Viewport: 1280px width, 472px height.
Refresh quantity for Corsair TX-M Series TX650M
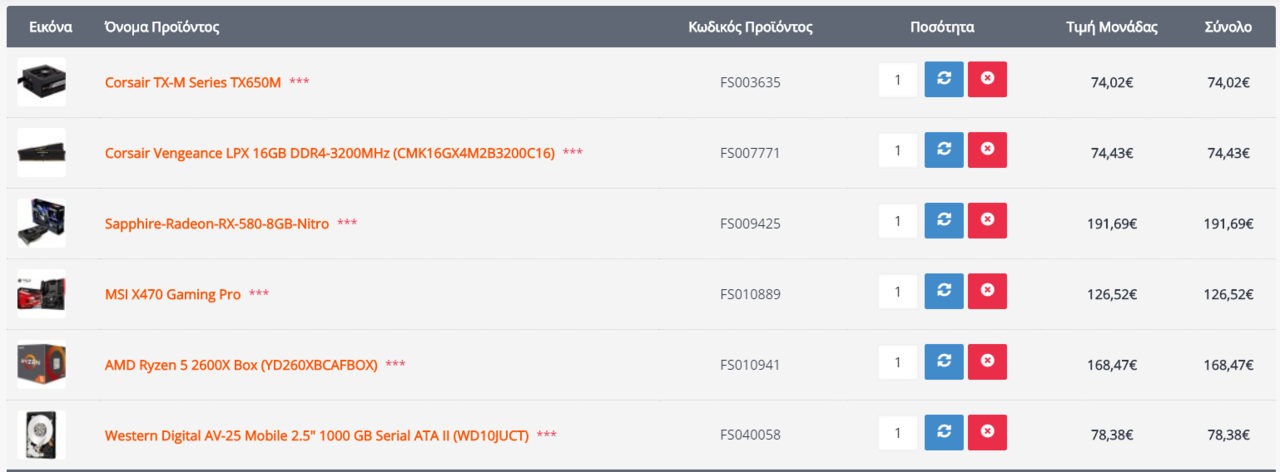click(x=944, y=80)
